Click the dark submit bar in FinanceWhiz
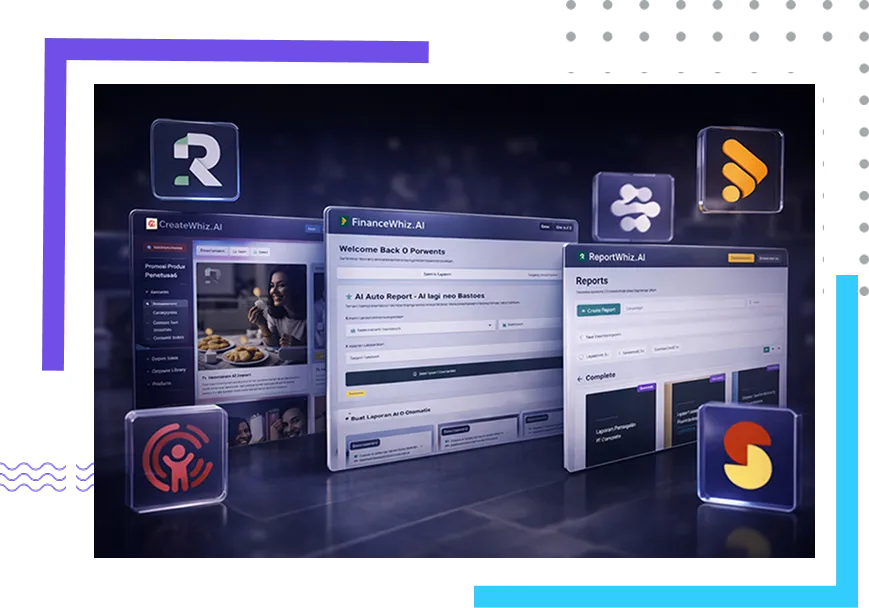 click(454, 372)
